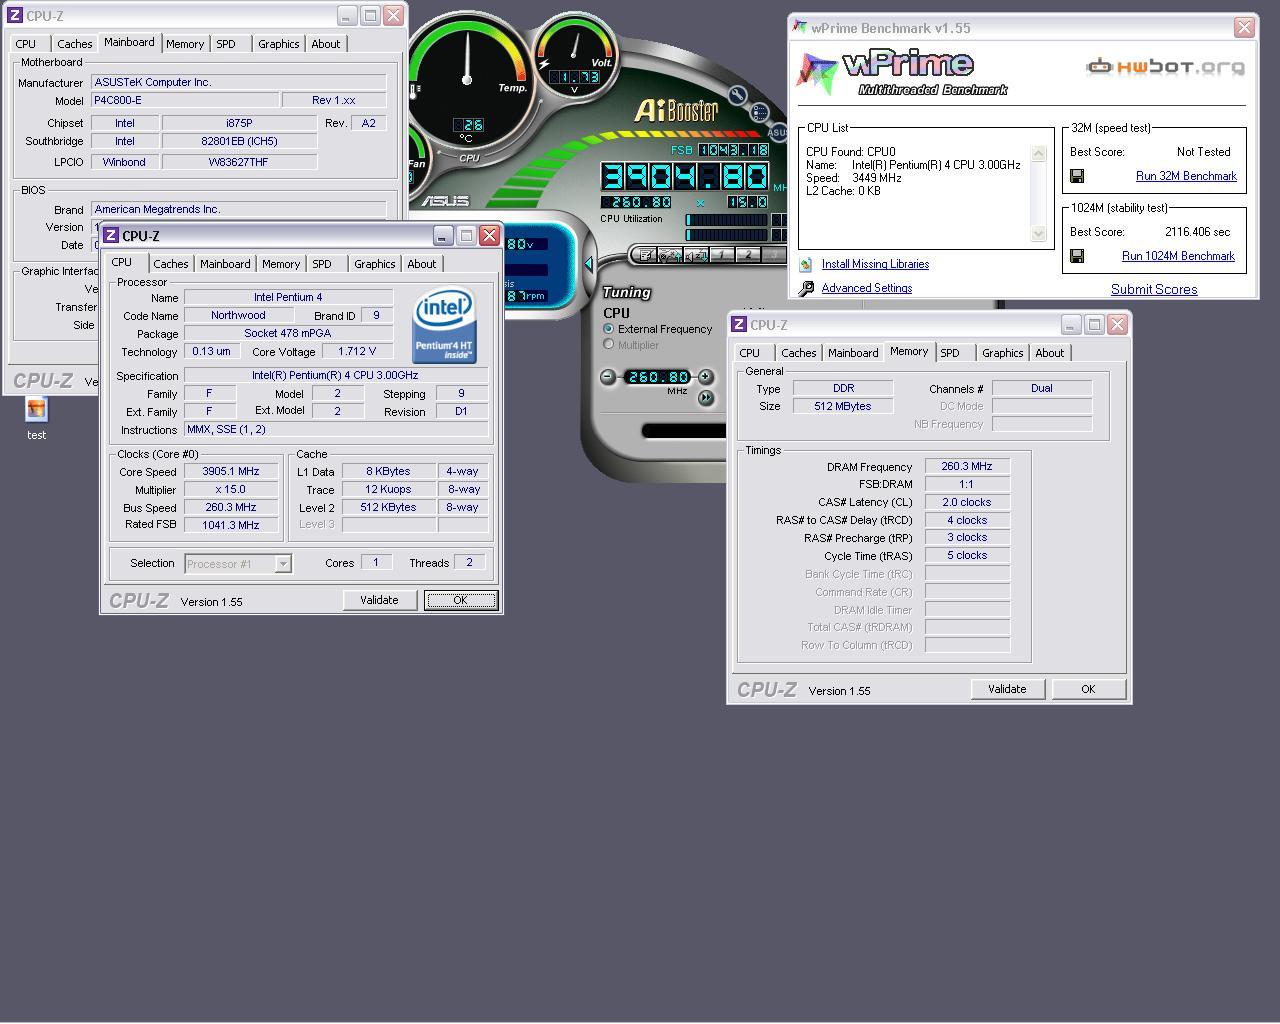The width and height of the screenshot is (1280, 1024).
Task: Open the Processor #1 selection dropdown
Action: click(x=283, y=564)
